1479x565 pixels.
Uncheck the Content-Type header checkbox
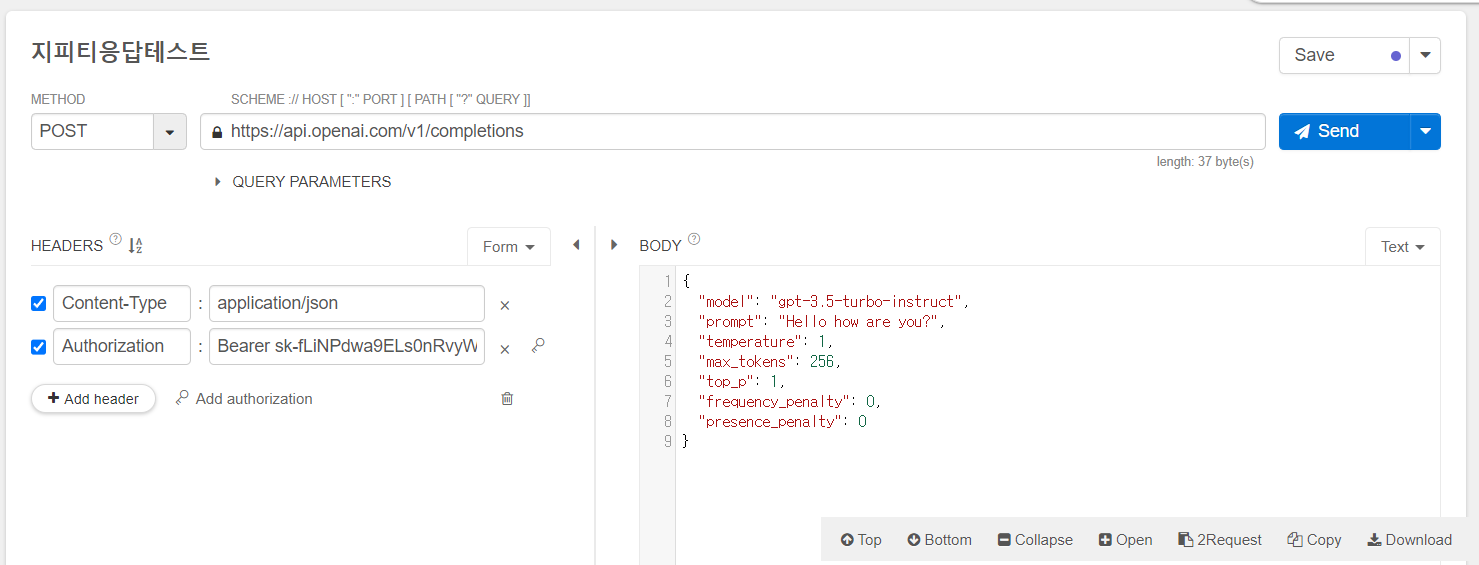coord(39,304)
